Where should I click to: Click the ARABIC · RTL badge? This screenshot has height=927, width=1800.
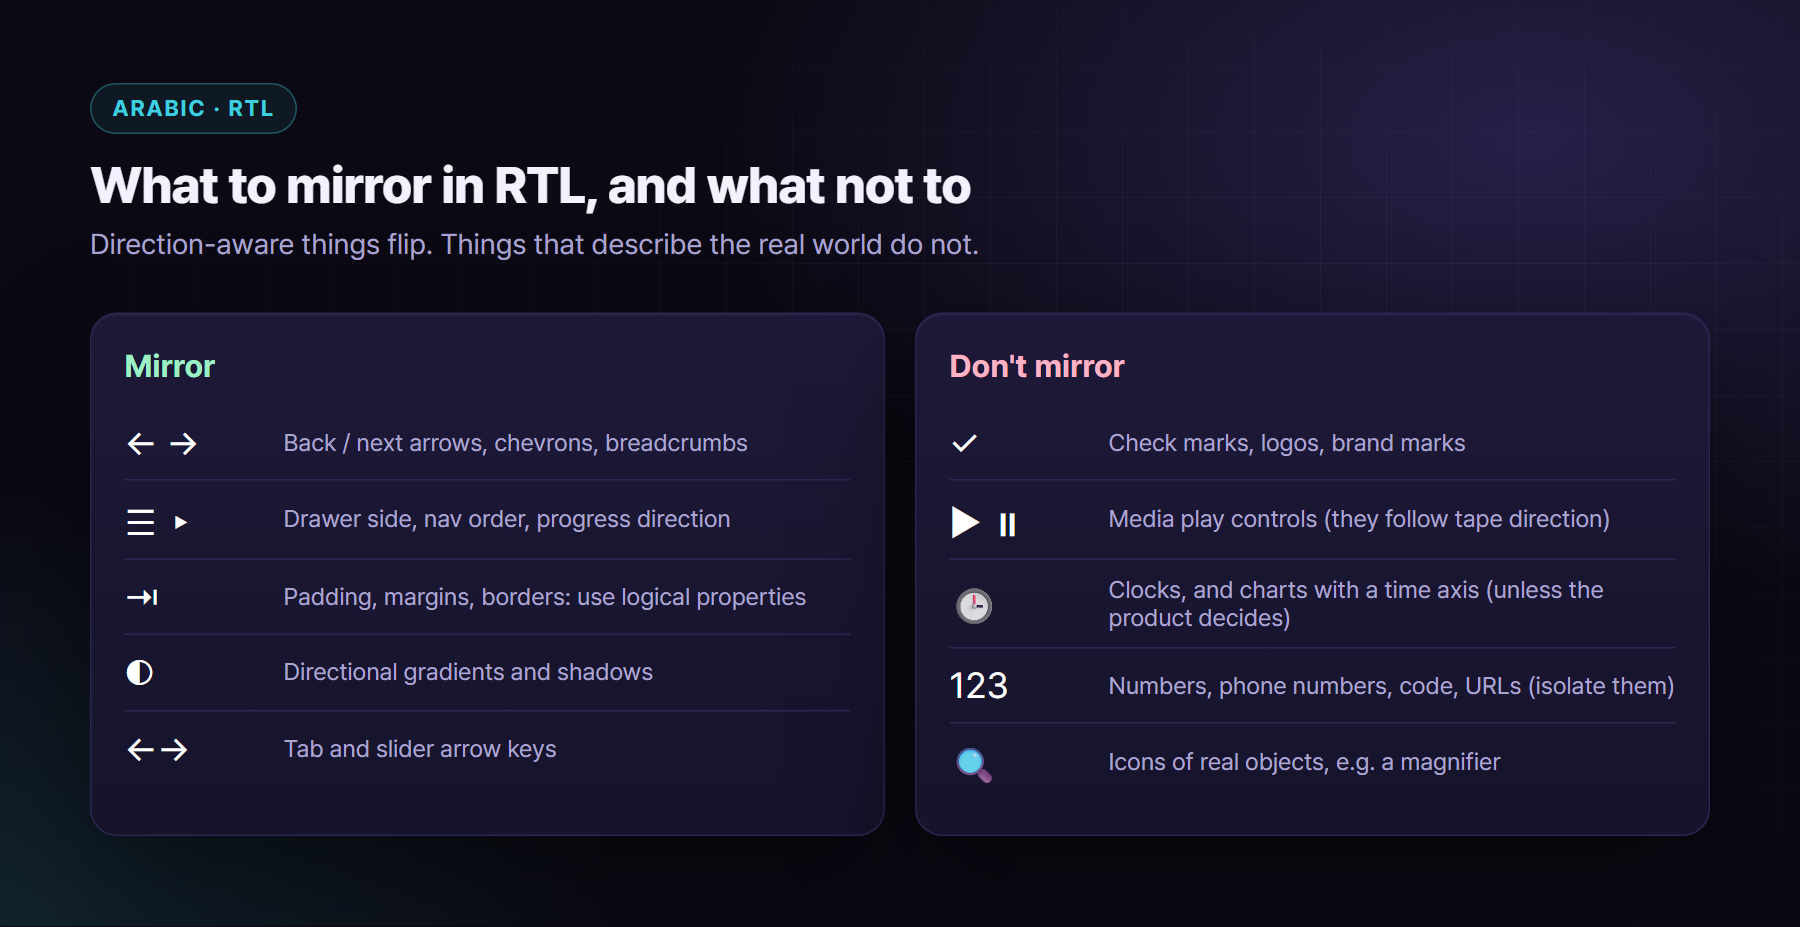(193, 108)
